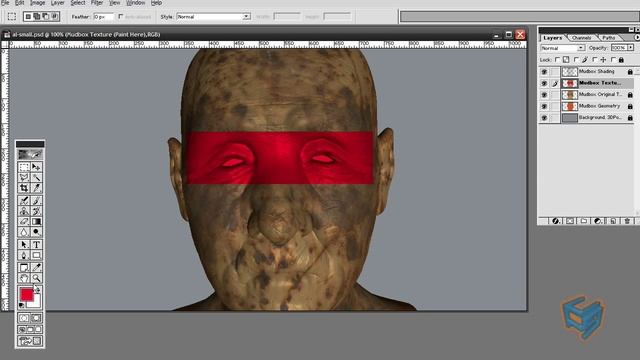Select the Slice tool
Viewport: 640px width, 360px height.
click(36, 188)
